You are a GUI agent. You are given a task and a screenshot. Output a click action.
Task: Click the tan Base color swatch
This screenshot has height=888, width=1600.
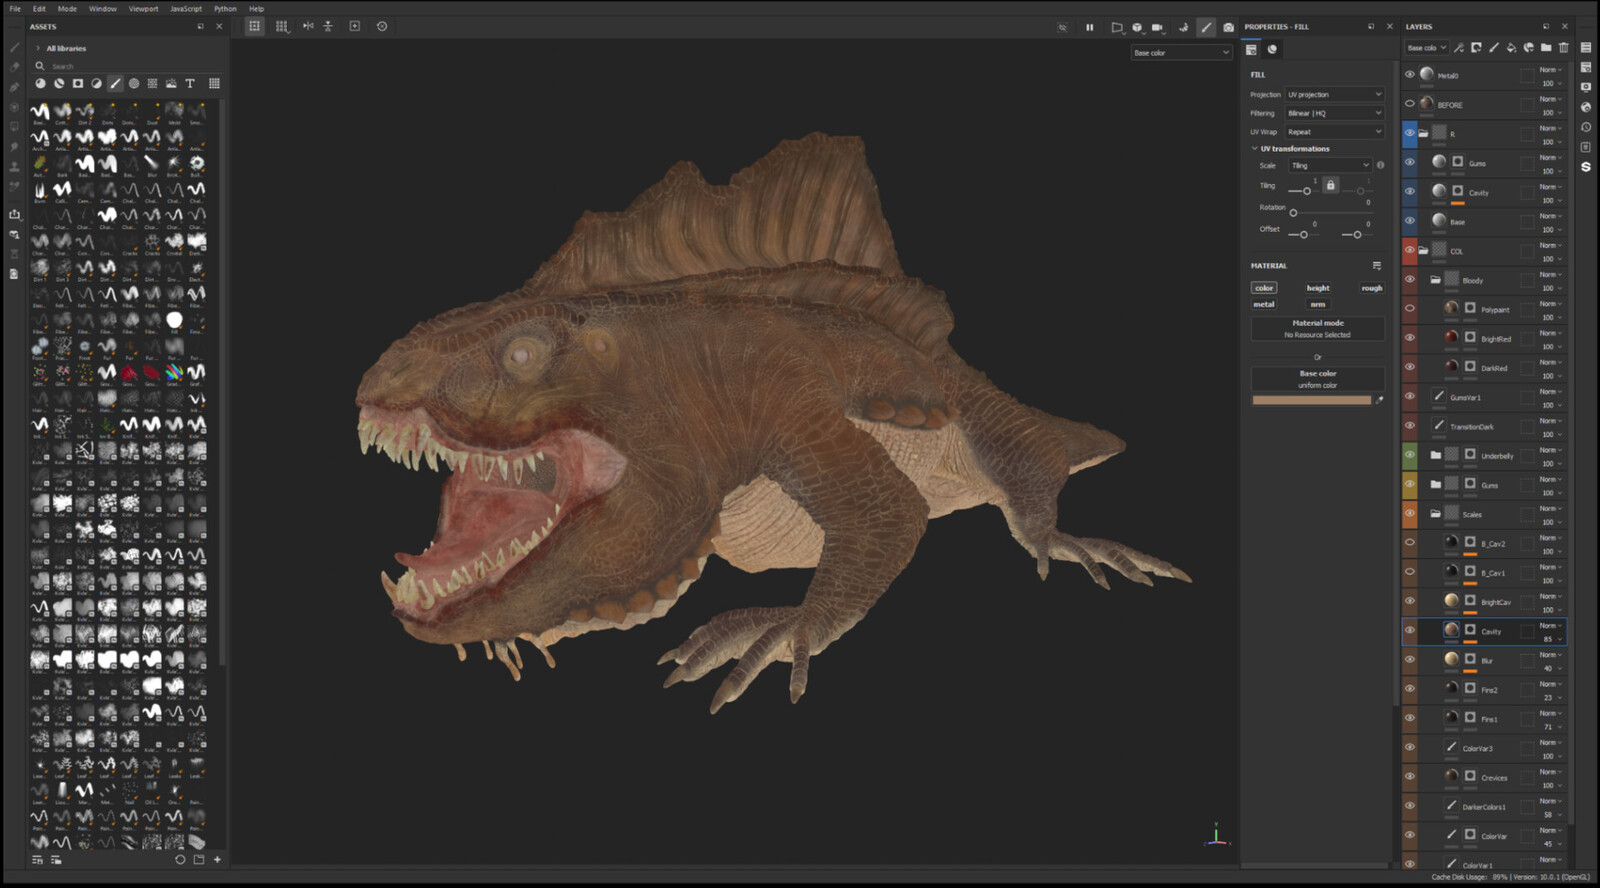click(x=1311, y=400)
